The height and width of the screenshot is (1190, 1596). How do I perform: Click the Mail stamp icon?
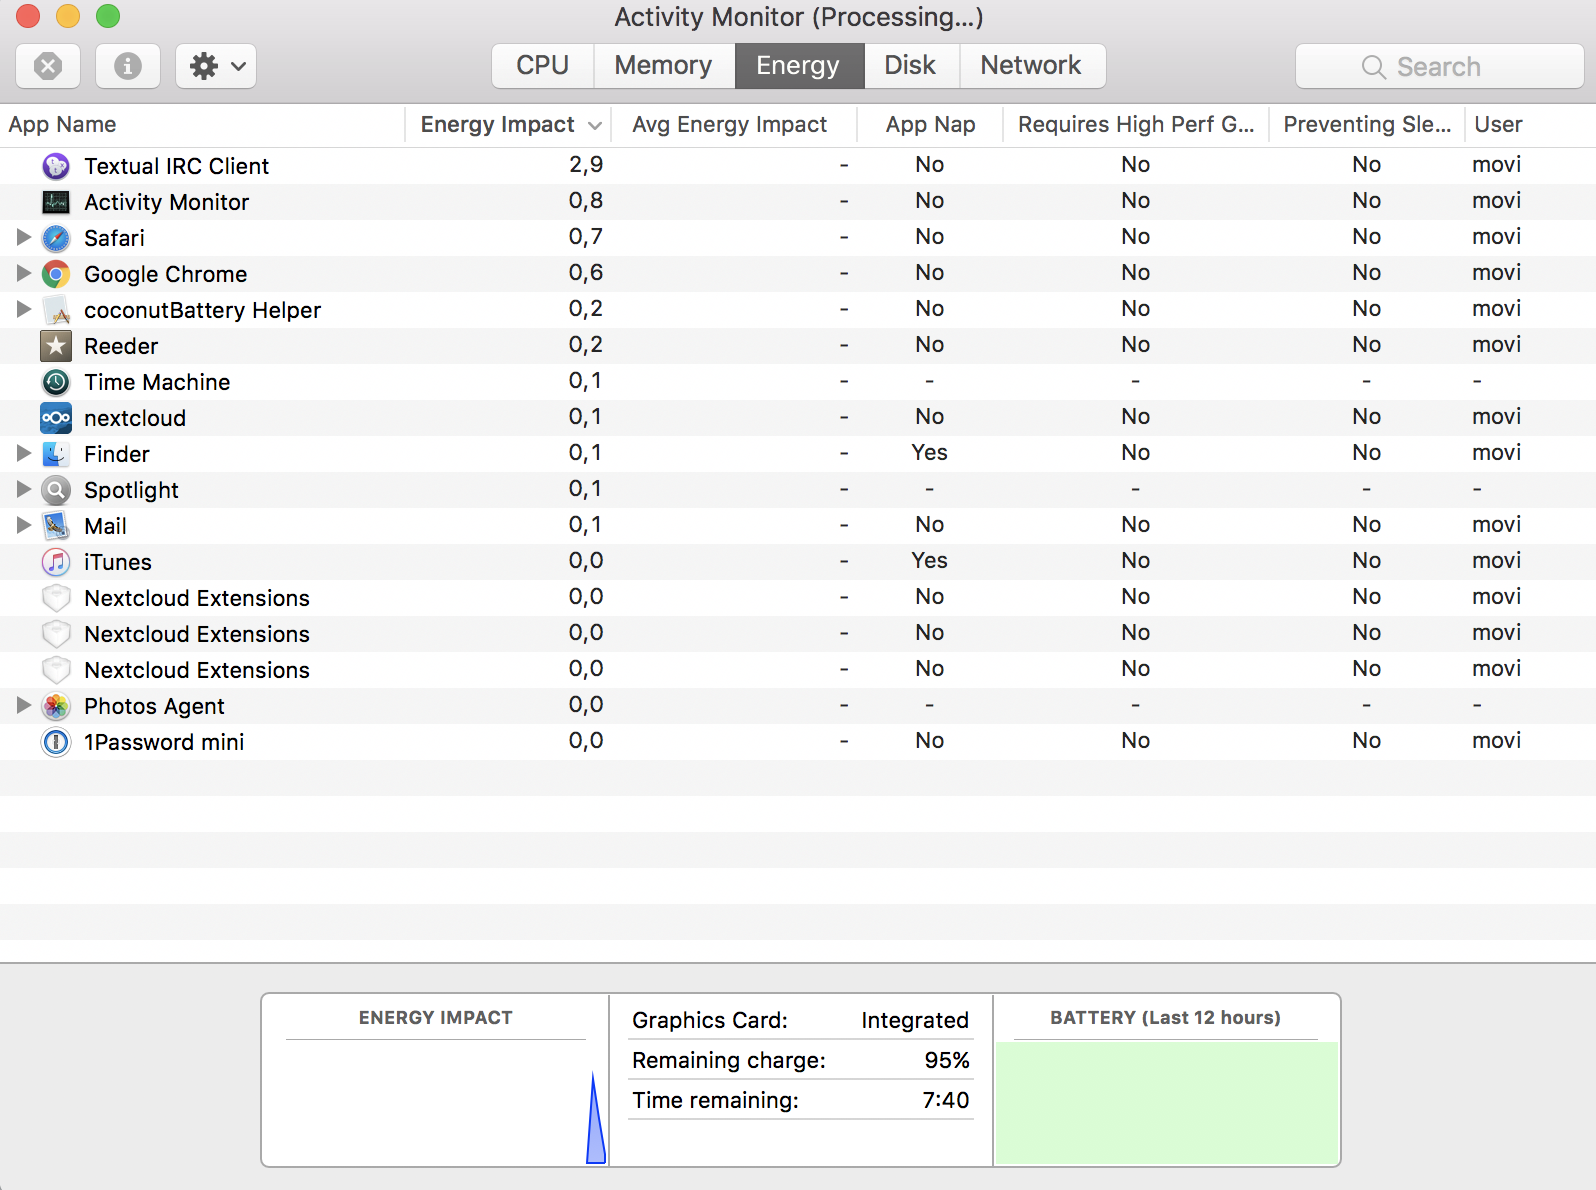(56, 526)
